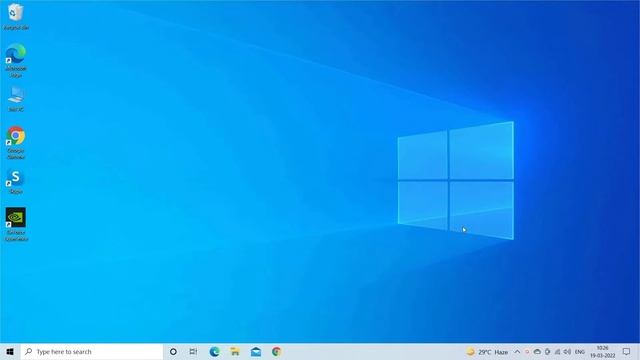Select the Google Chrome desktop shortcut
The image size is (640, 360).
point(16,142)
